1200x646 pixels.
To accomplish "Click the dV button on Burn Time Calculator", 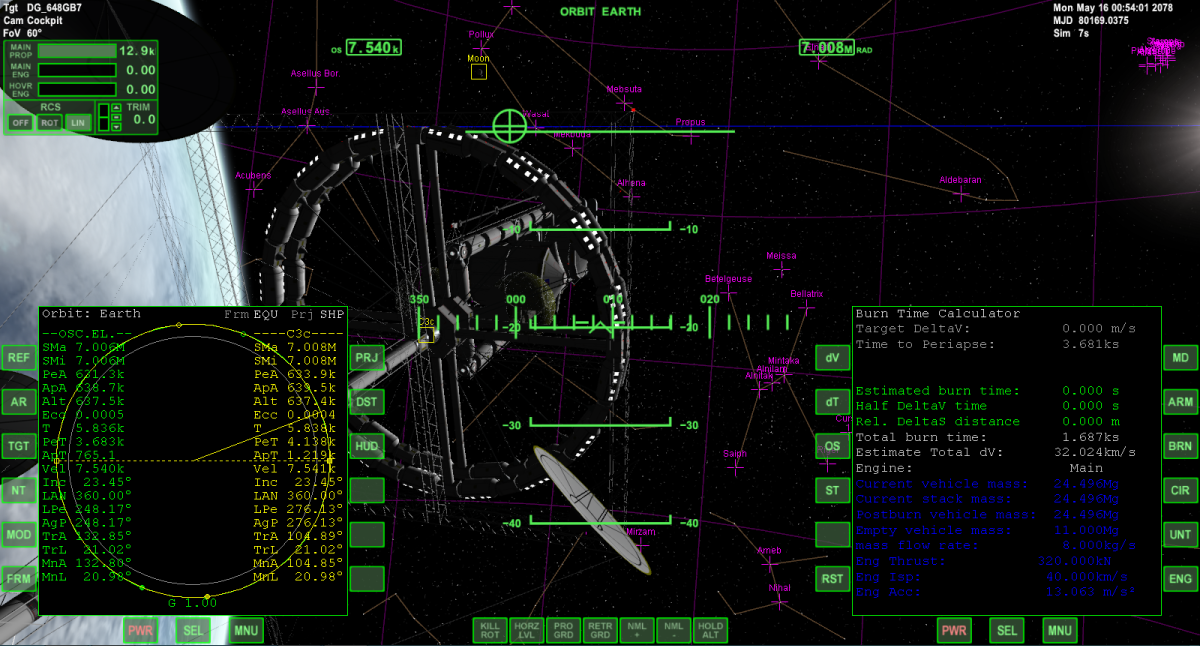I will (x=832, y=357).
